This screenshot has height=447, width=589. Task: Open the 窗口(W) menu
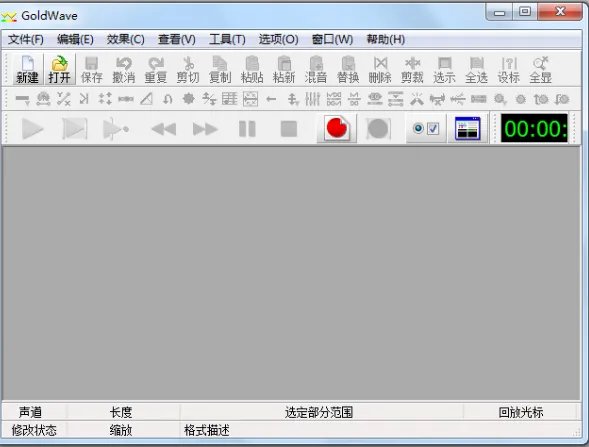(x=332, y=39)
